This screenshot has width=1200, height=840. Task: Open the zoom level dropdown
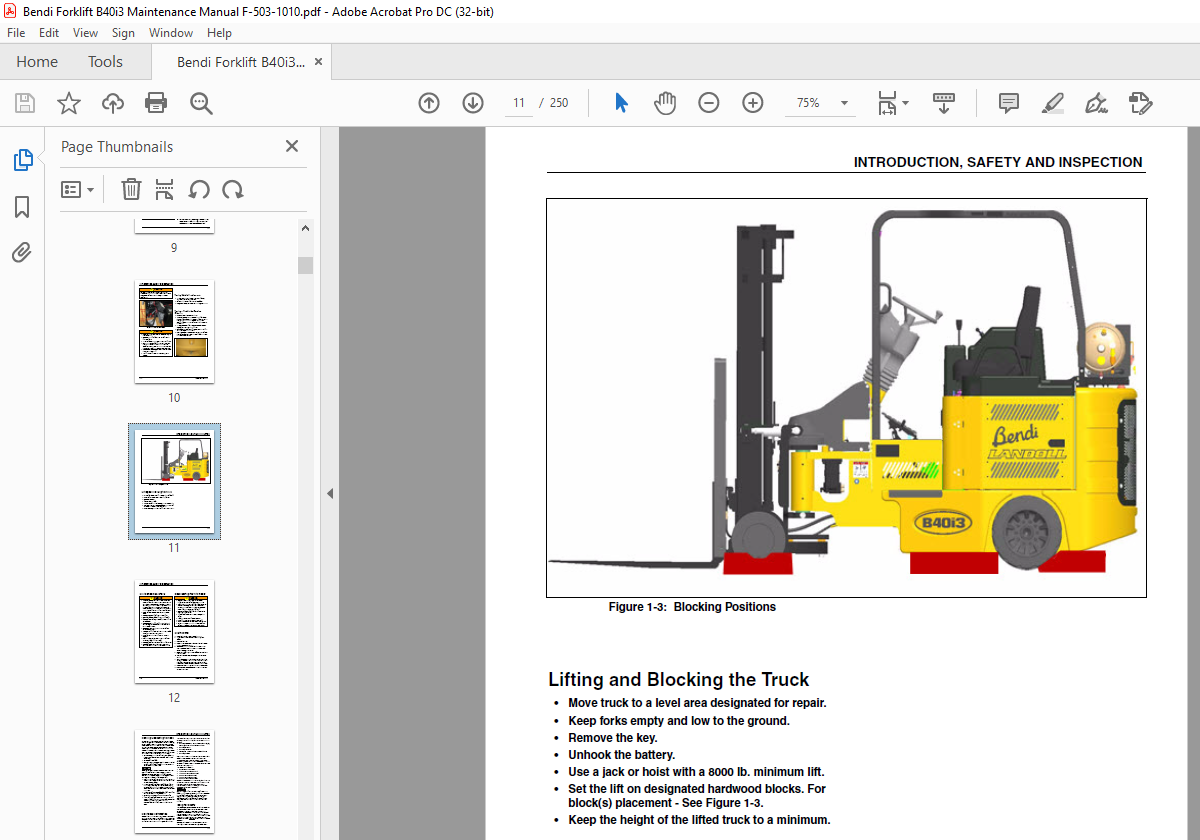click(844, 103)
